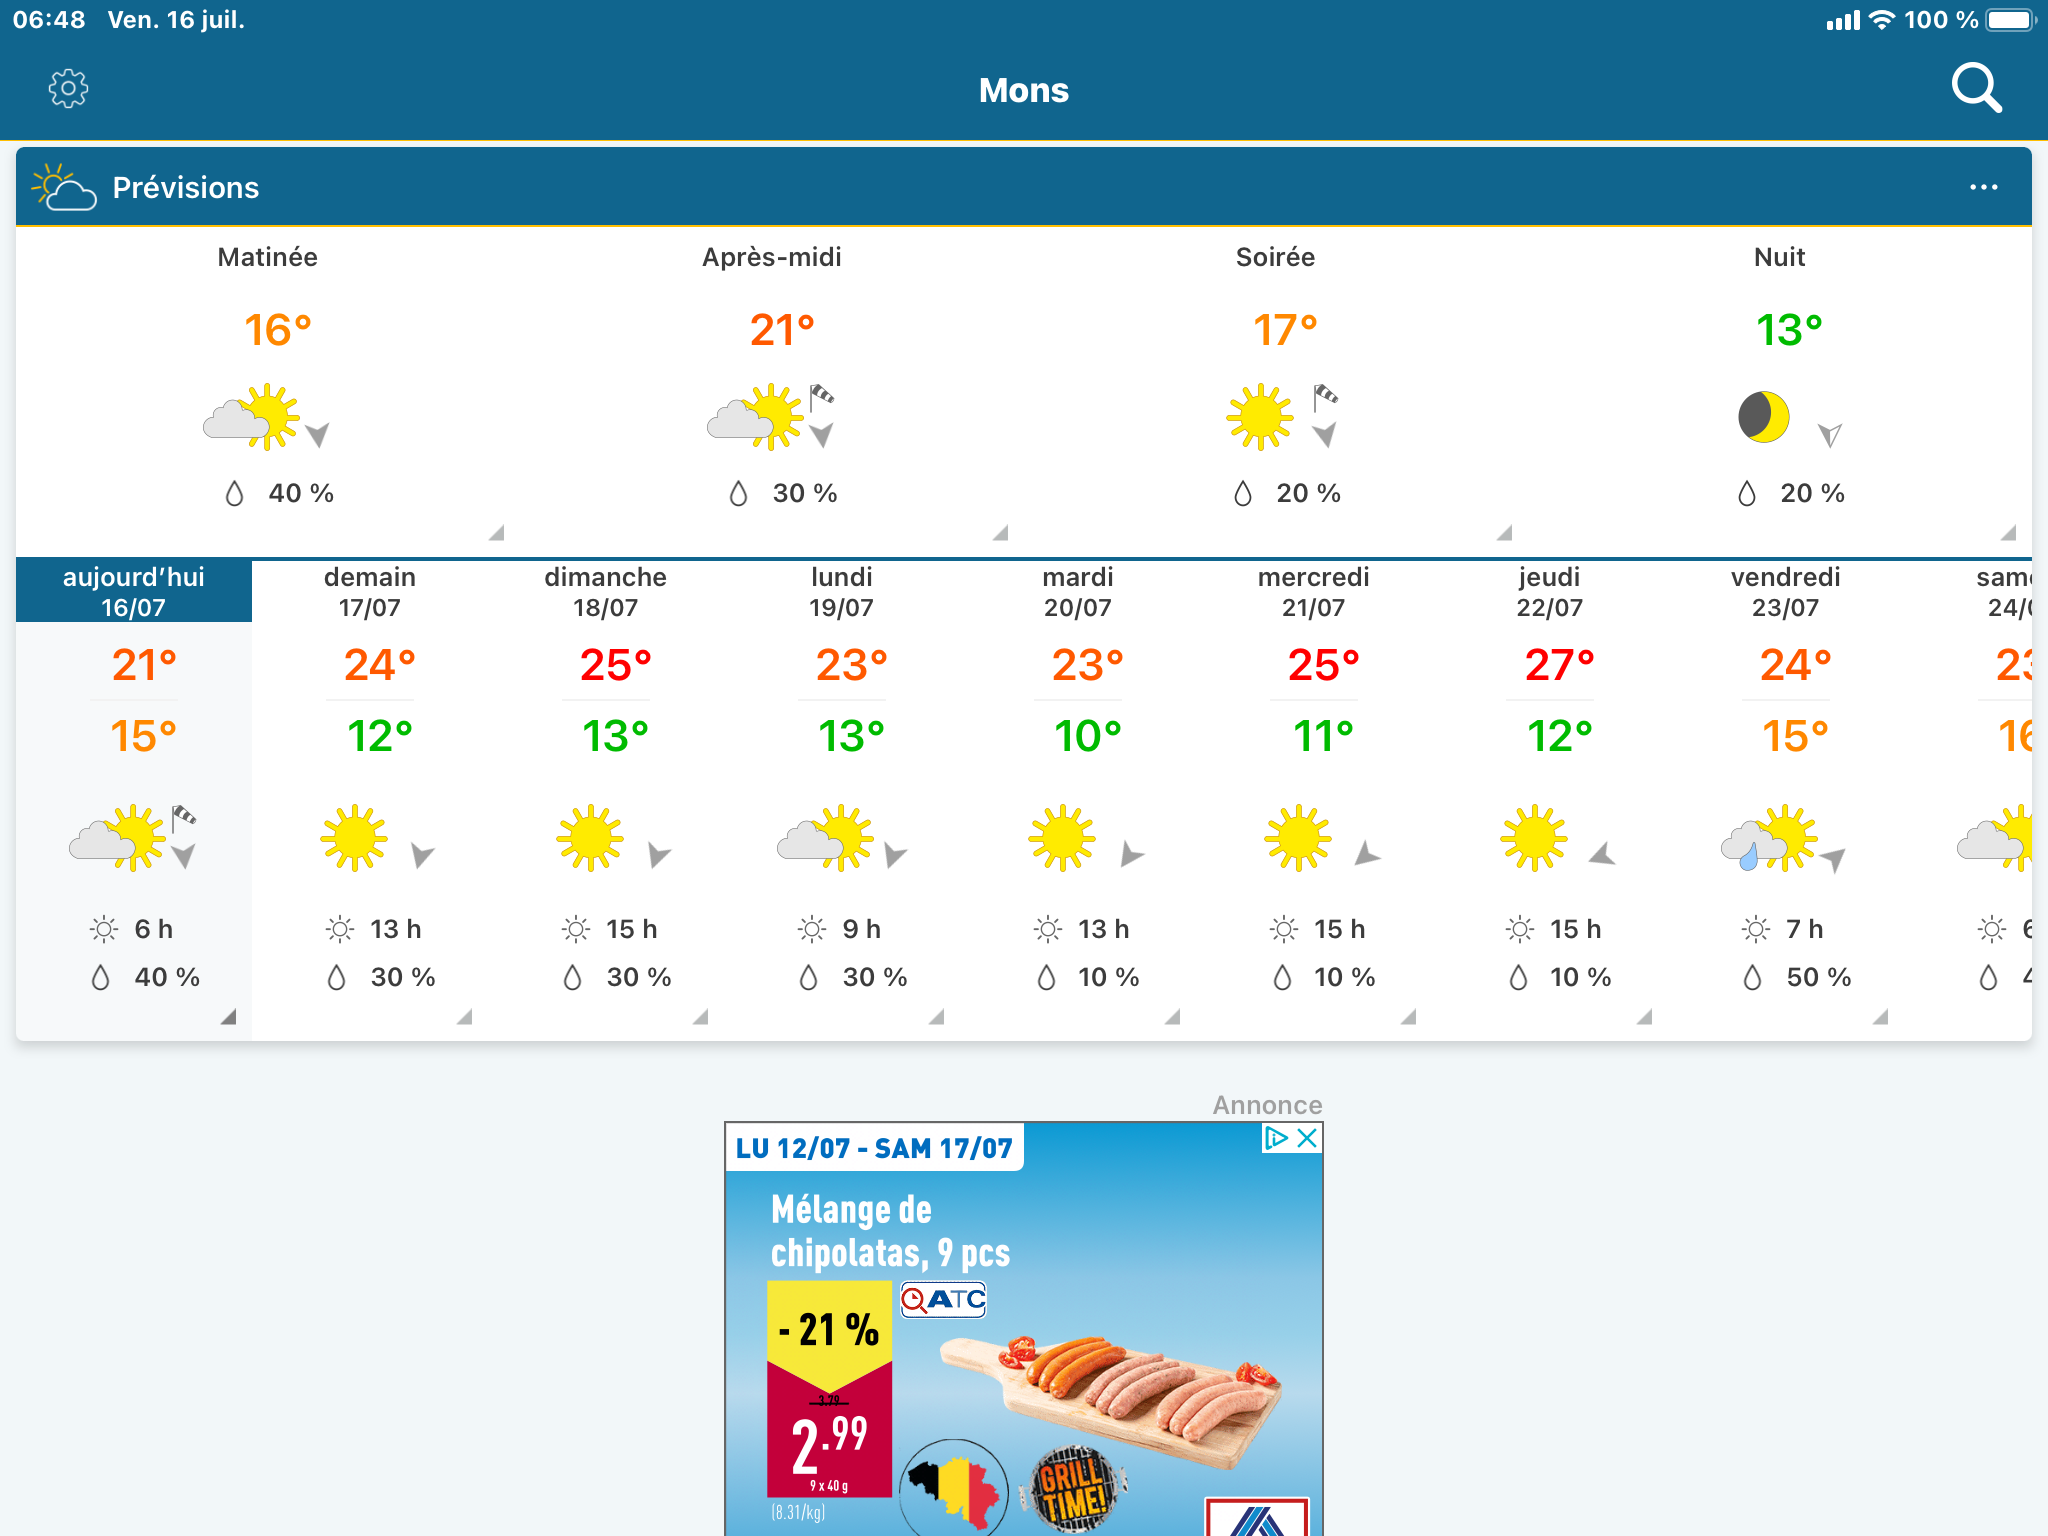This screenshot has height=1536, width=2048.
Task: Open the Prévisions three-dots menu
Action: point(1983,187)
